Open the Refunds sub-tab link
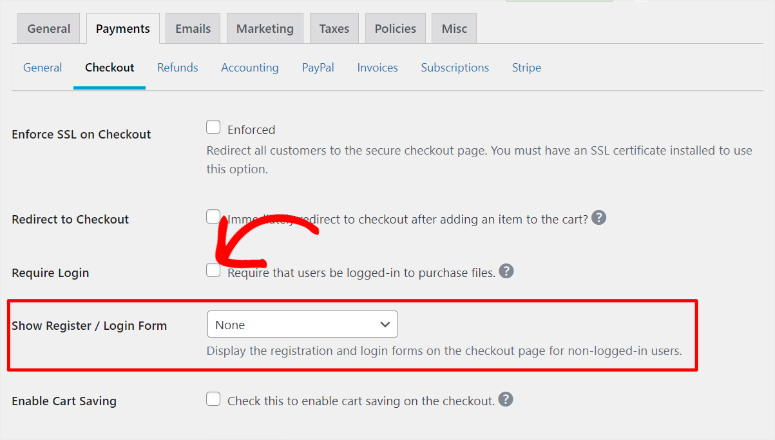Screen dimensions: 775x440 pos(177,68)
